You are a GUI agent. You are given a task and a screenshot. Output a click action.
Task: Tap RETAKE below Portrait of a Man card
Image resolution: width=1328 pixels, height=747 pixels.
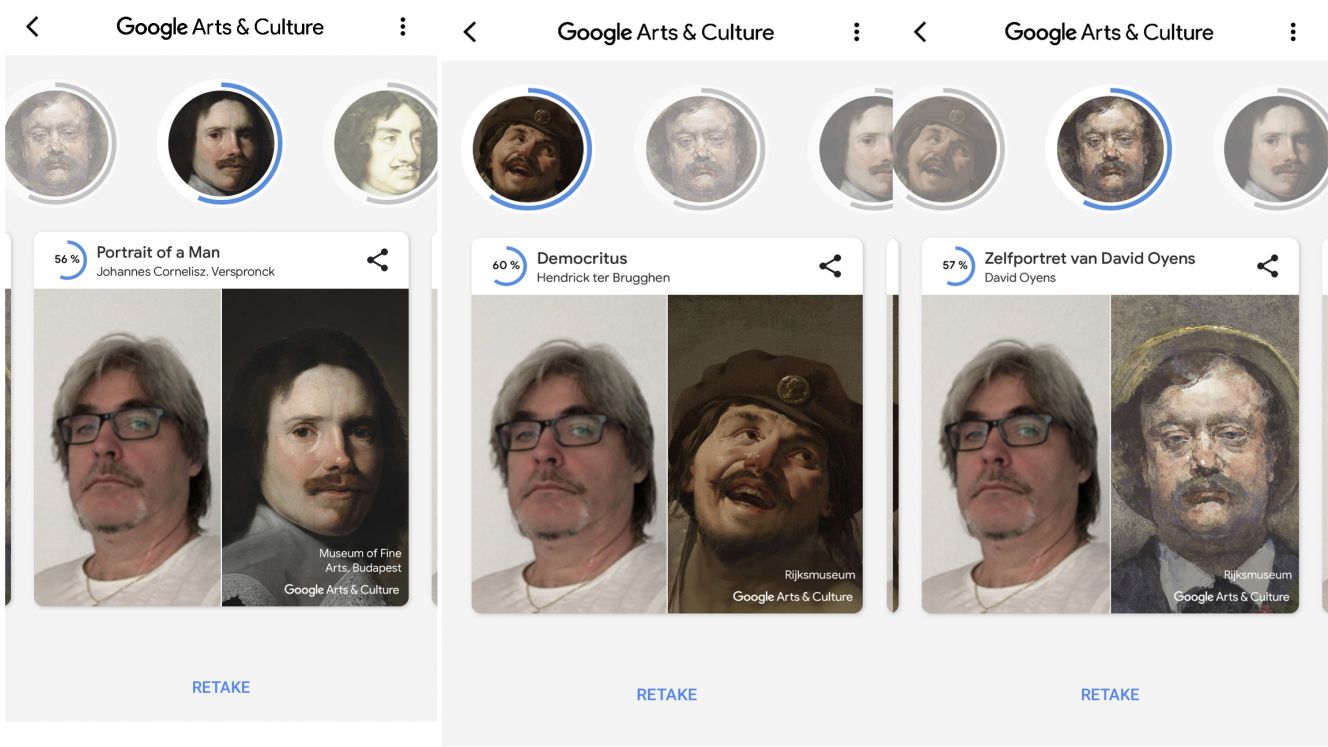pyautogui.click(x=221, y=687)
